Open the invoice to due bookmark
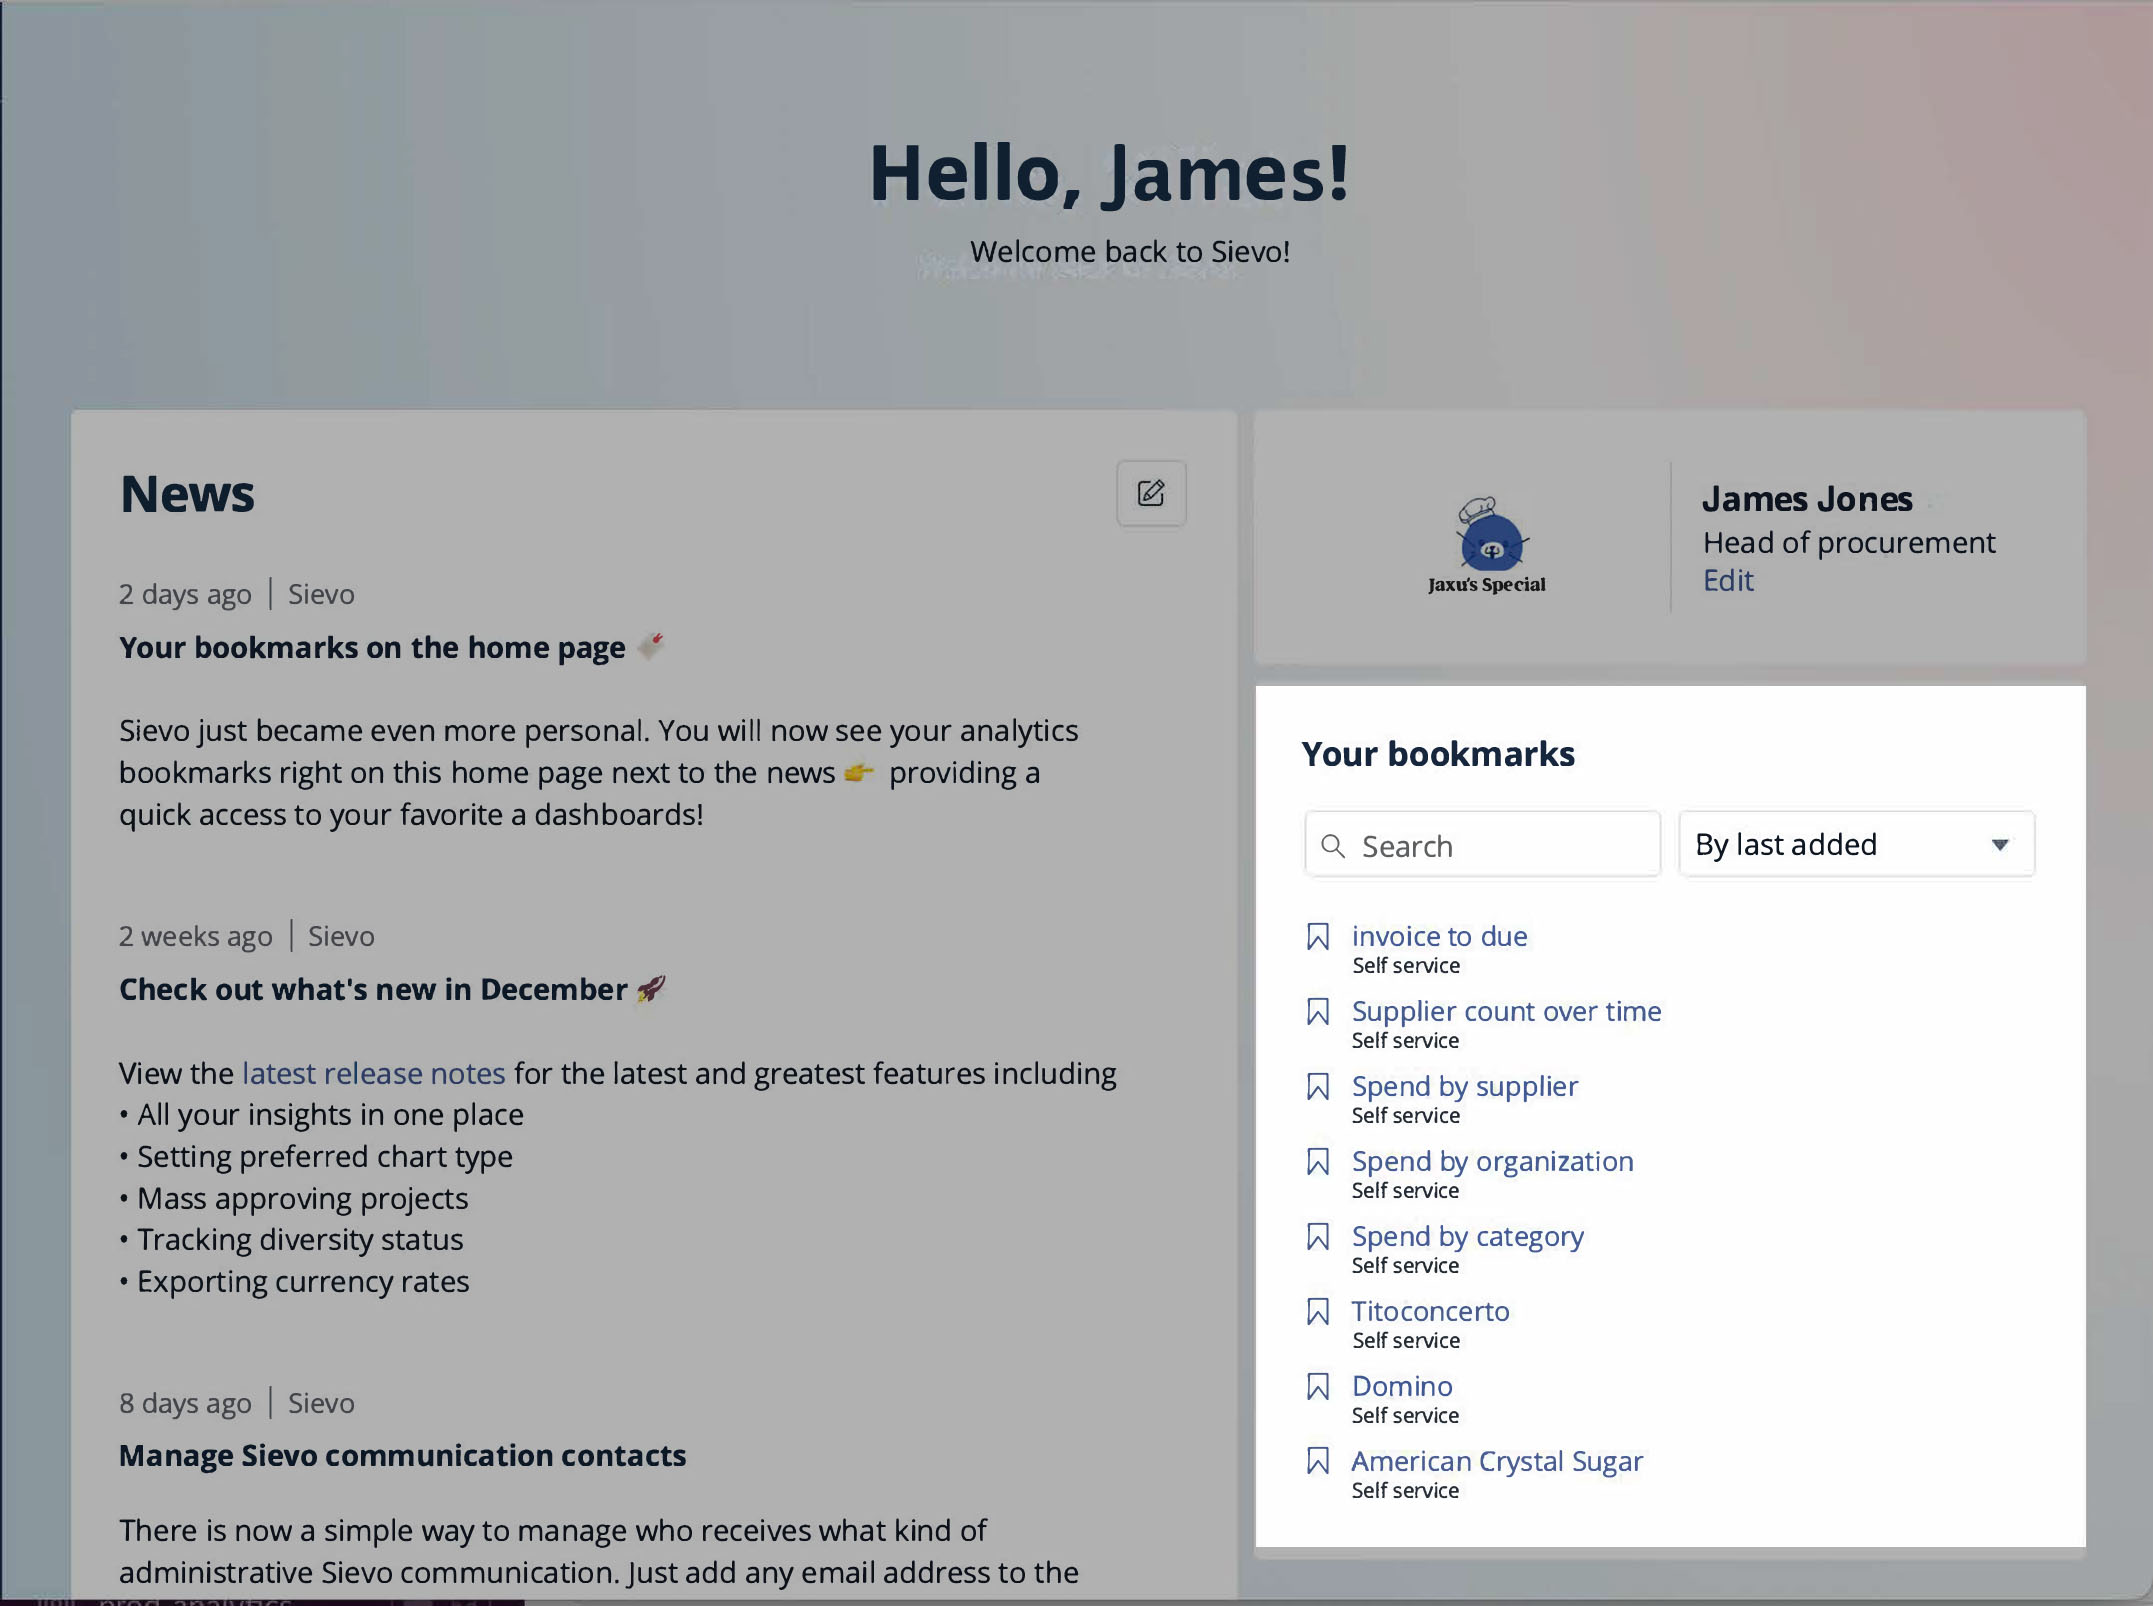The image size is (2153, 1606). pyautogui.click(x=1439, y=936)
